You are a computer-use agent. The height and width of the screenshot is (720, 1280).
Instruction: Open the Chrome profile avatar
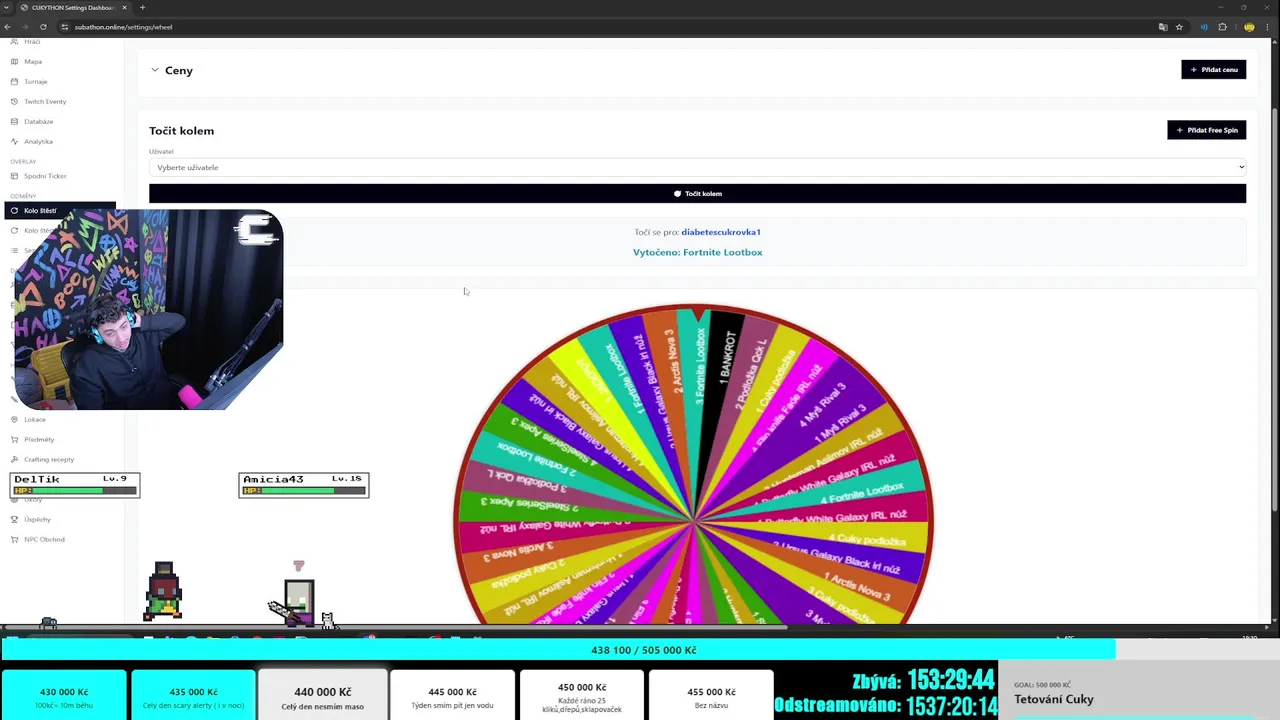pos(1249,27)
